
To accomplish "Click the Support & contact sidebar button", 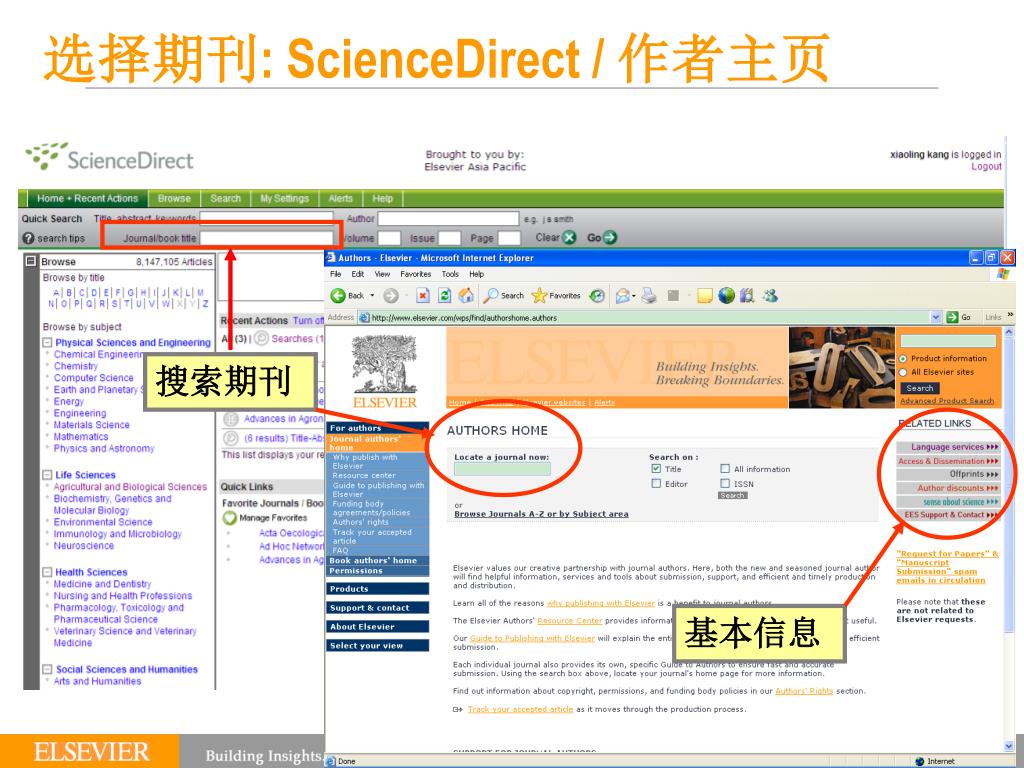I will click(x=377, y=608).
